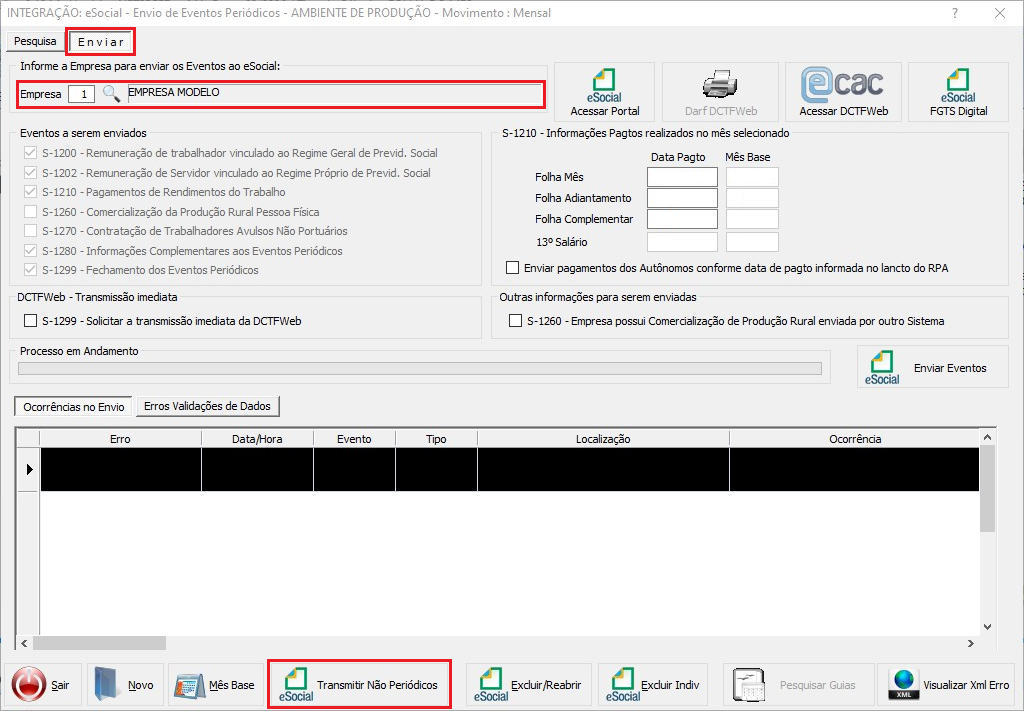Check S-1260 Comercialização de Produção Rural option
1024x711 pixels.
515,321
